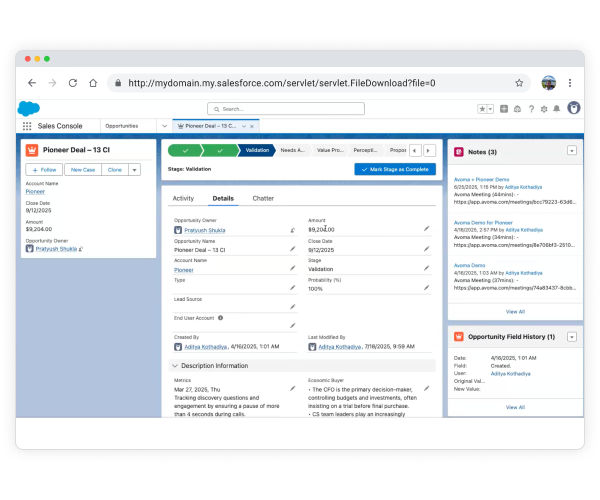Open the browser home icon

(93, 83)
